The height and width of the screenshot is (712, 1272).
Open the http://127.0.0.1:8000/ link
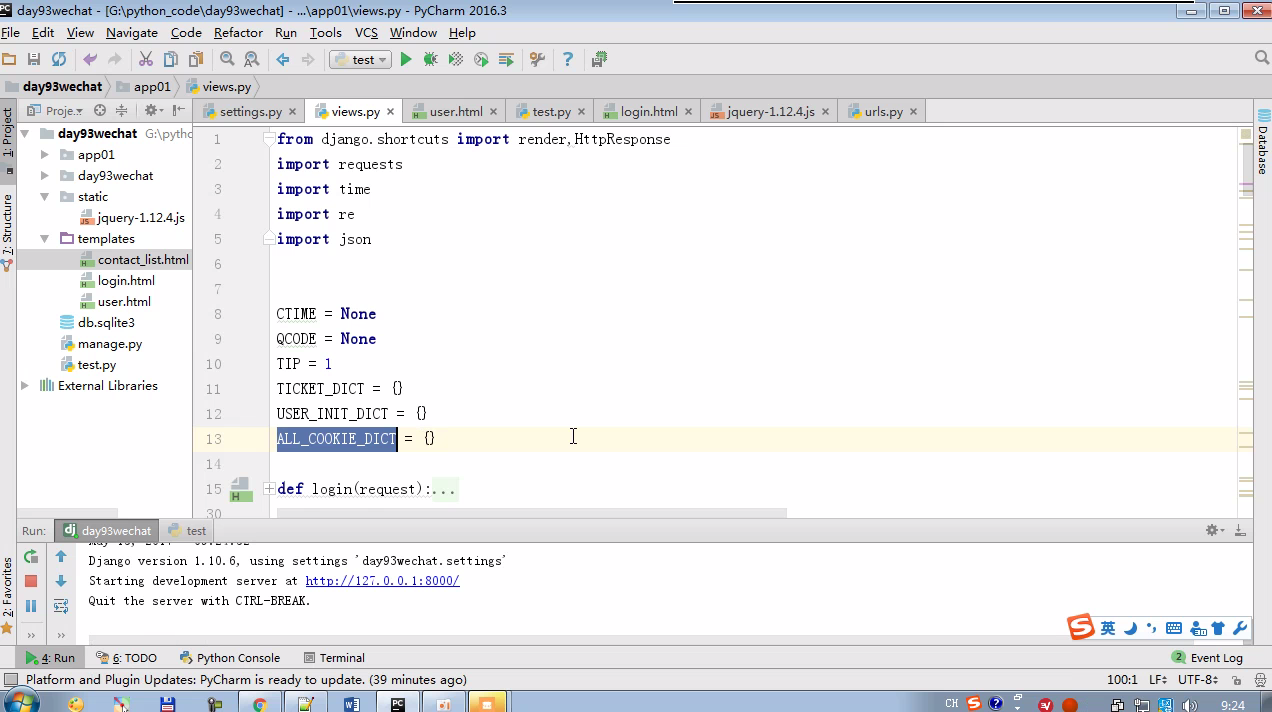(382, 581)
